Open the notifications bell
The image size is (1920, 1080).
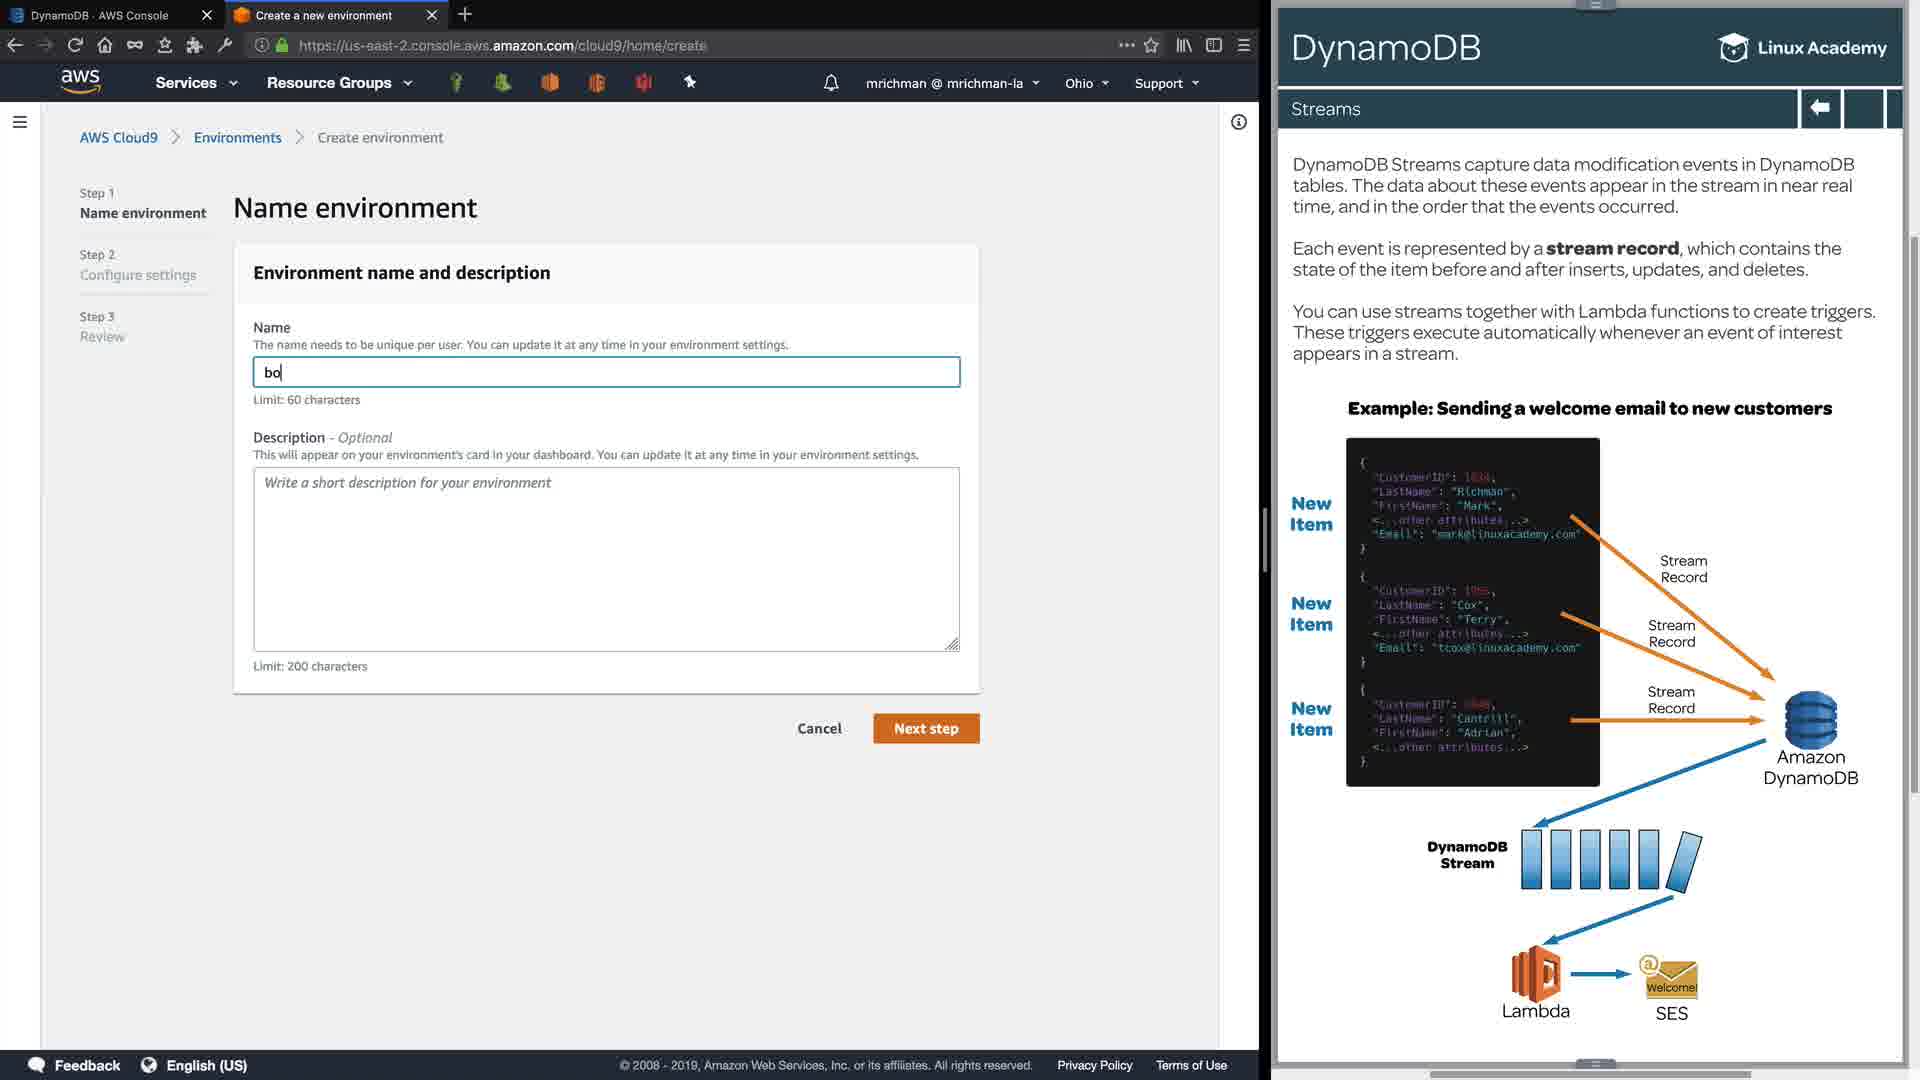(x=831, y=83)
